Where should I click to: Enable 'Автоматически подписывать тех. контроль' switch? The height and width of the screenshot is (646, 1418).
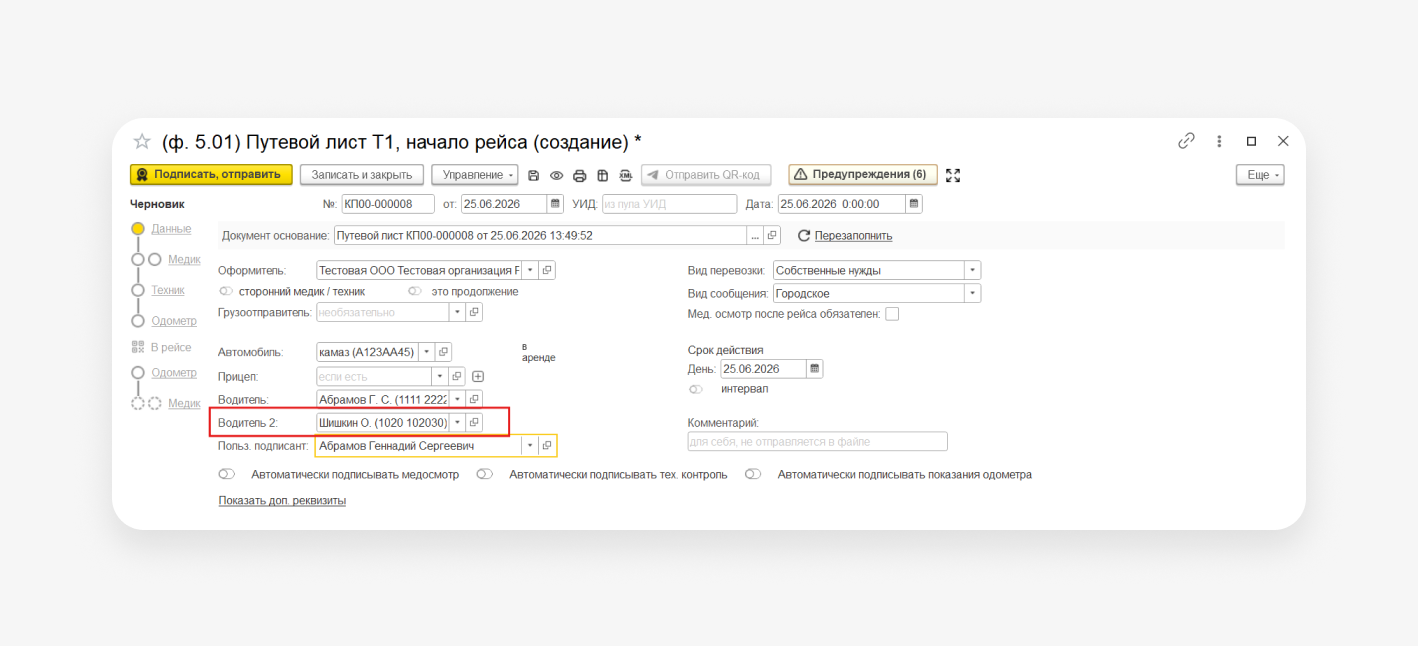(x=485, y=474)
